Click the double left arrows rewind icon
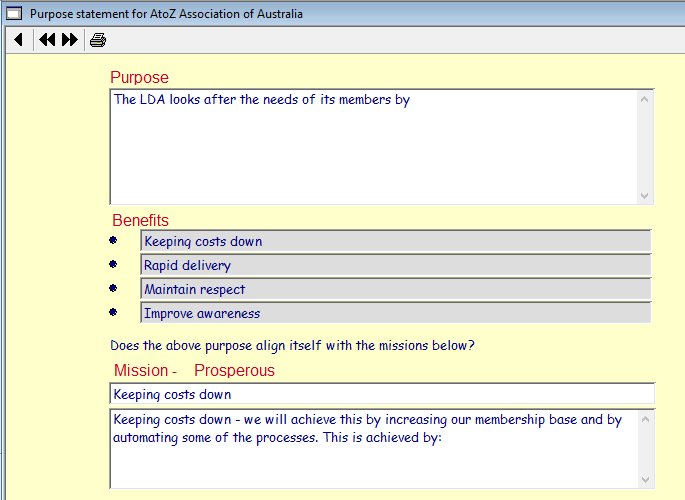This screenshot has height=500, width=685. [47, 40]
